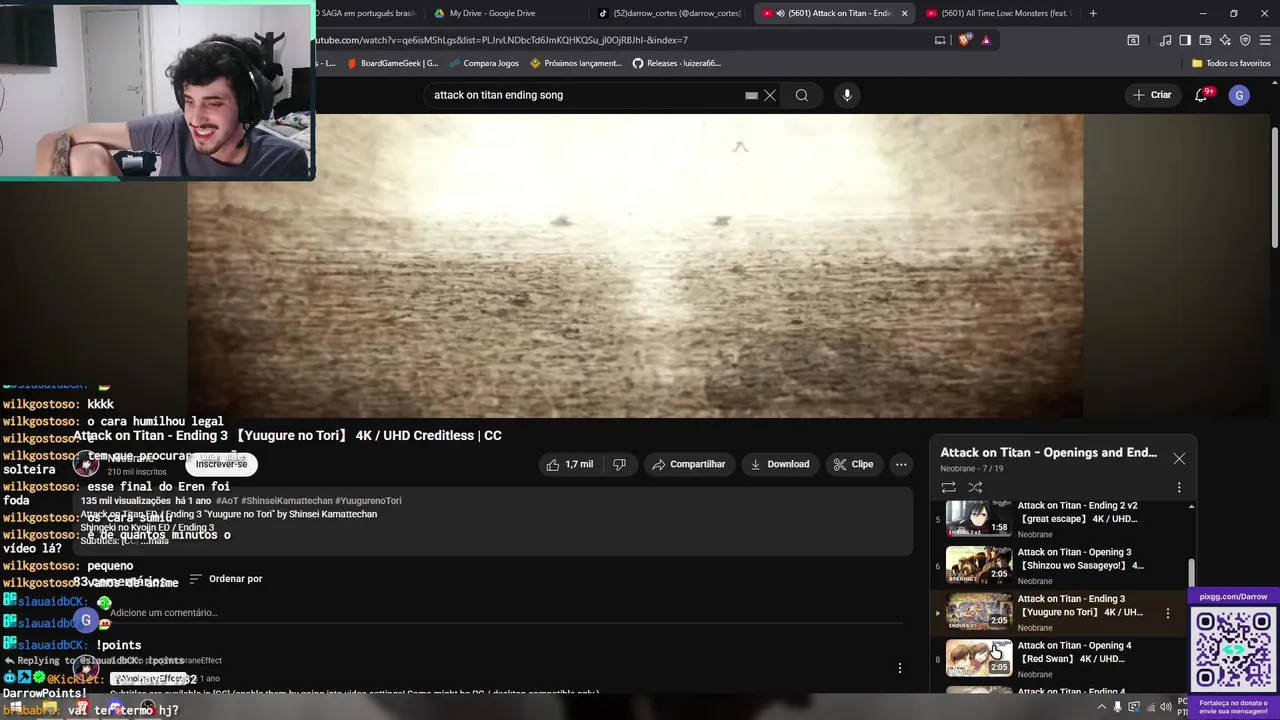Start voice search with microphone icon
This screenshot has height=720, width=1280.
pyautogui.click(x=847, y=95)
